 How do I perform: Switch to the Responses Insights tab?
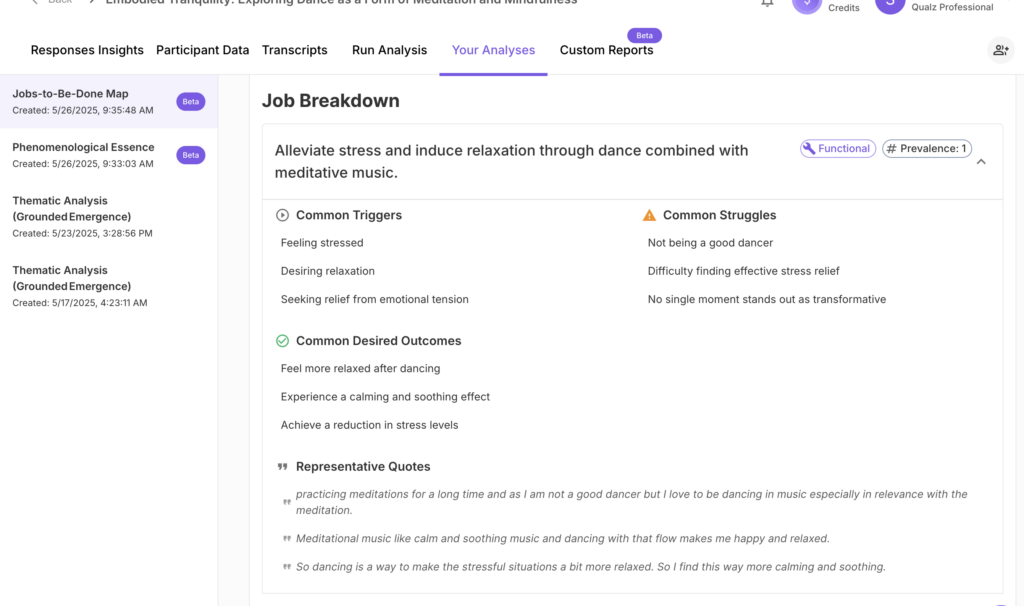coord(87,50)
